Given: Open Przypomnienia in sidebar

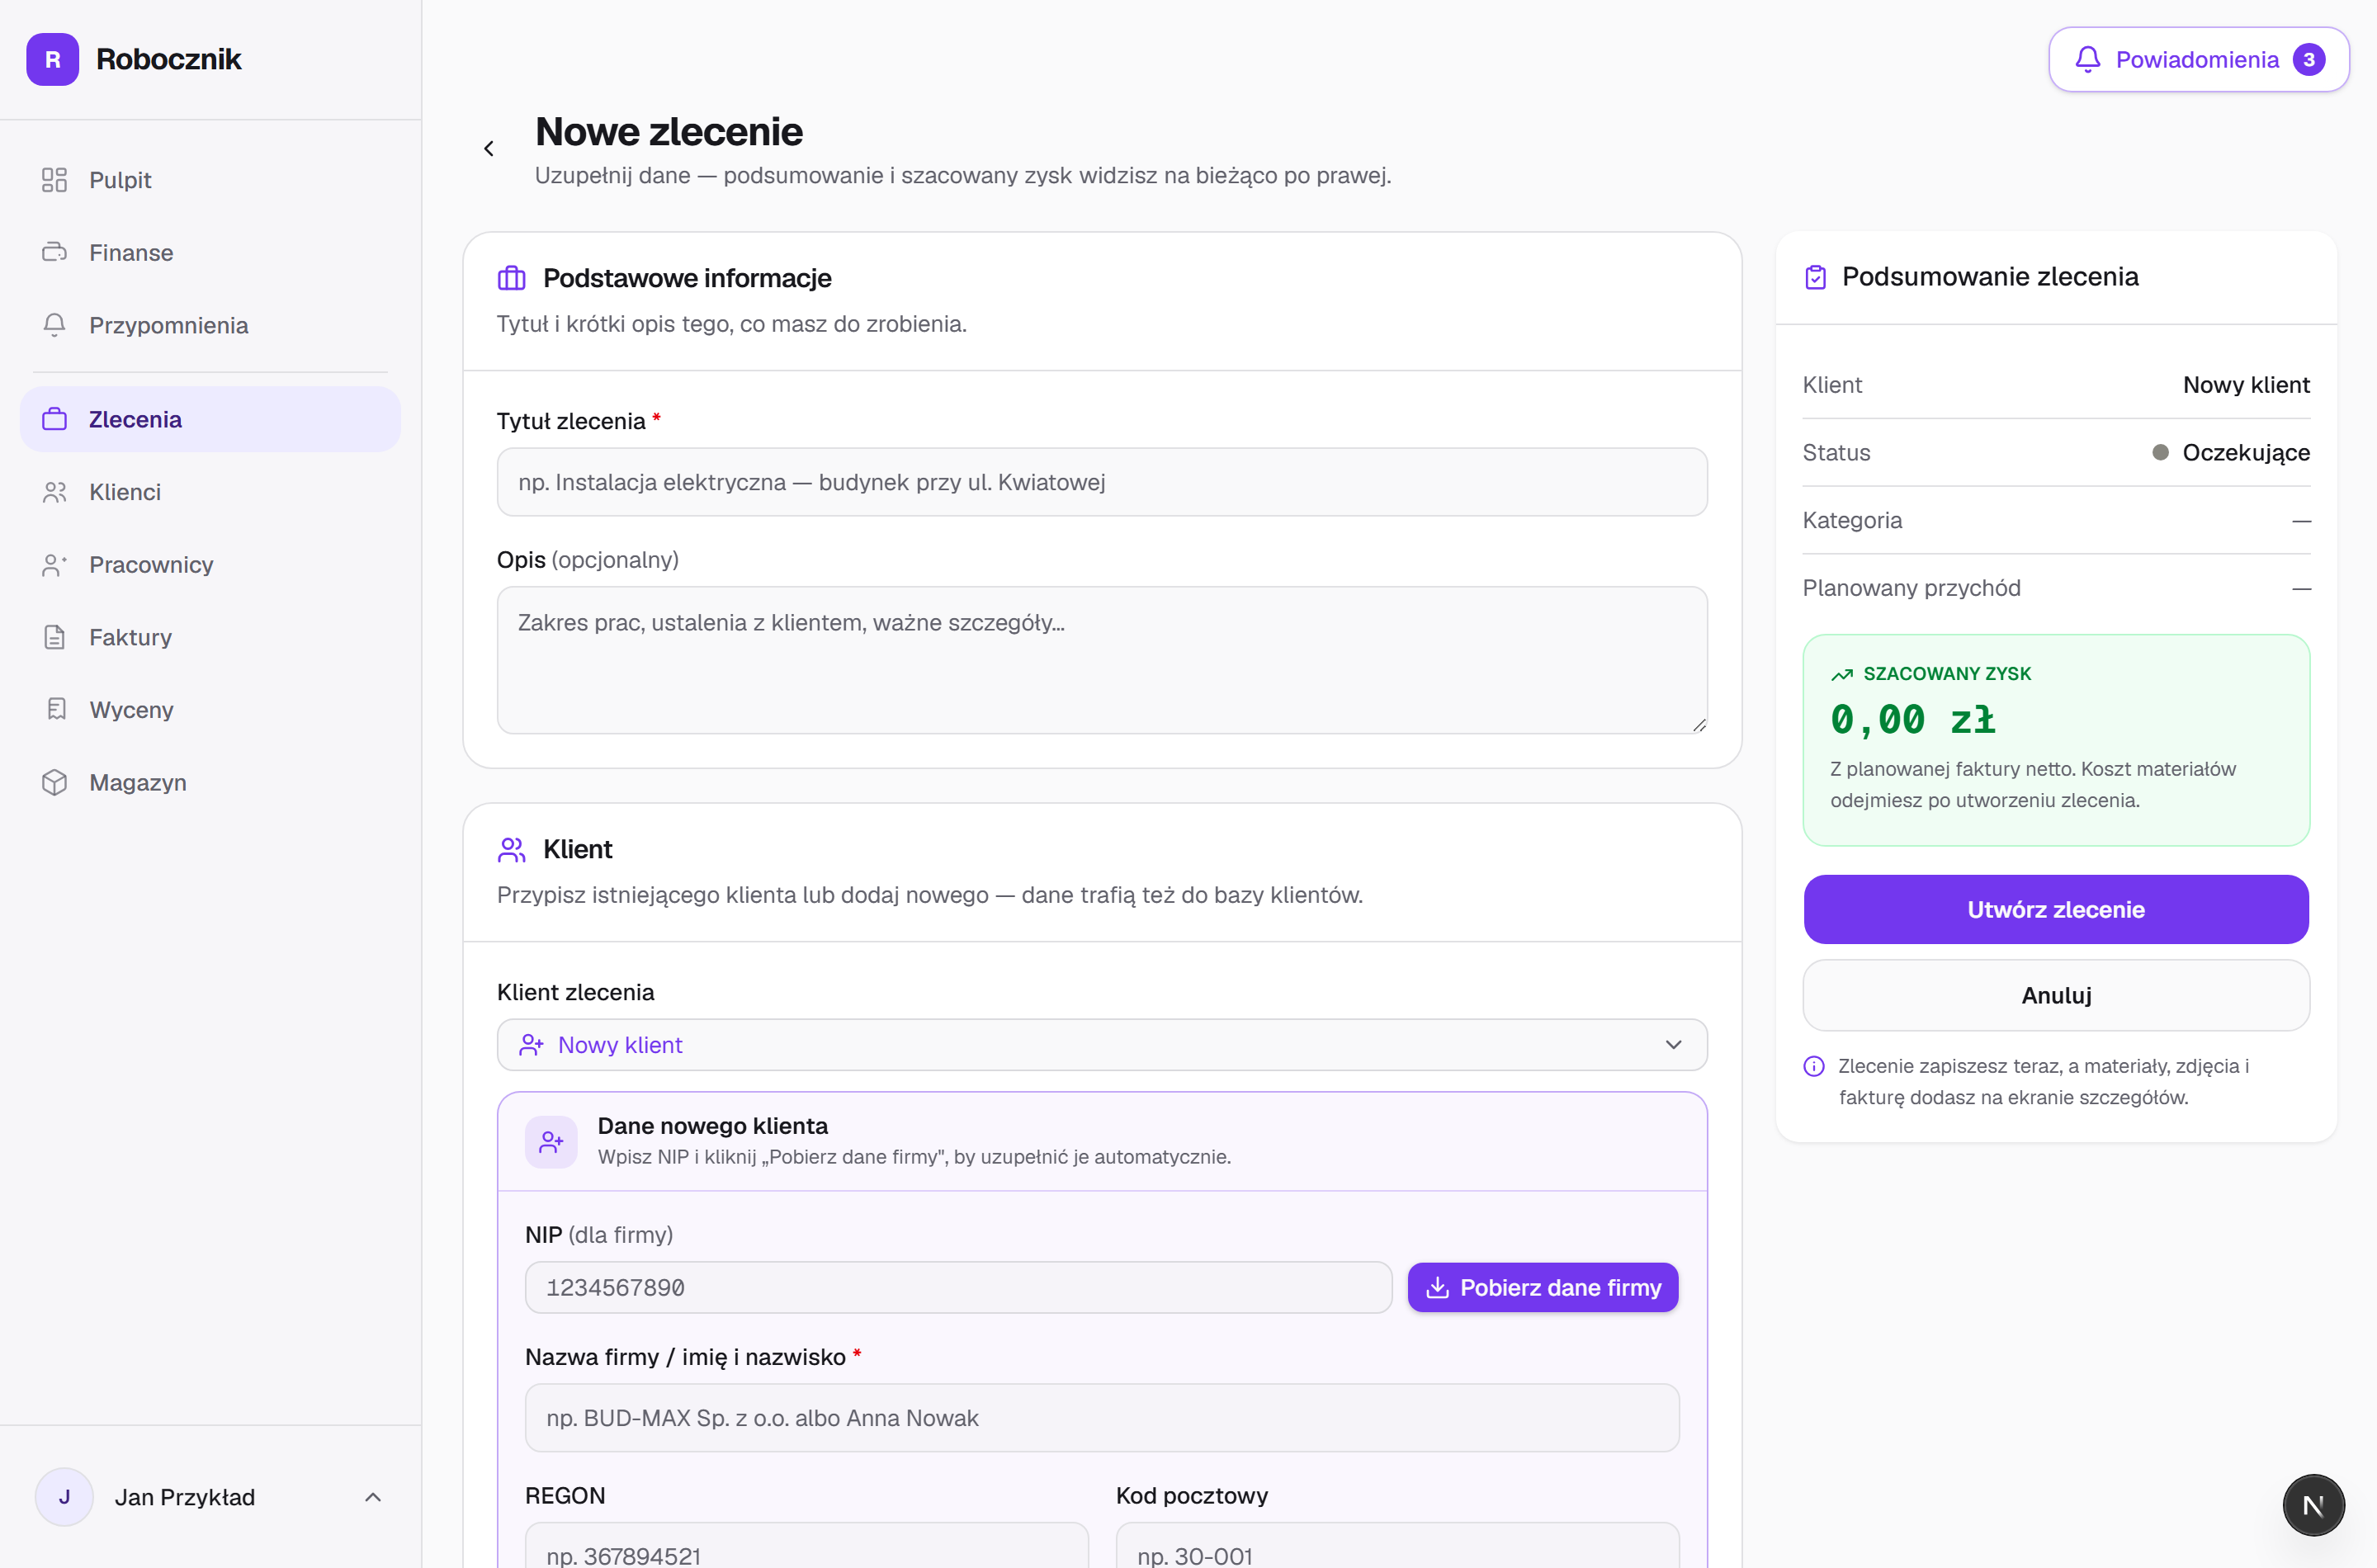Looking at the screenshot, I should tap(210, 325).
